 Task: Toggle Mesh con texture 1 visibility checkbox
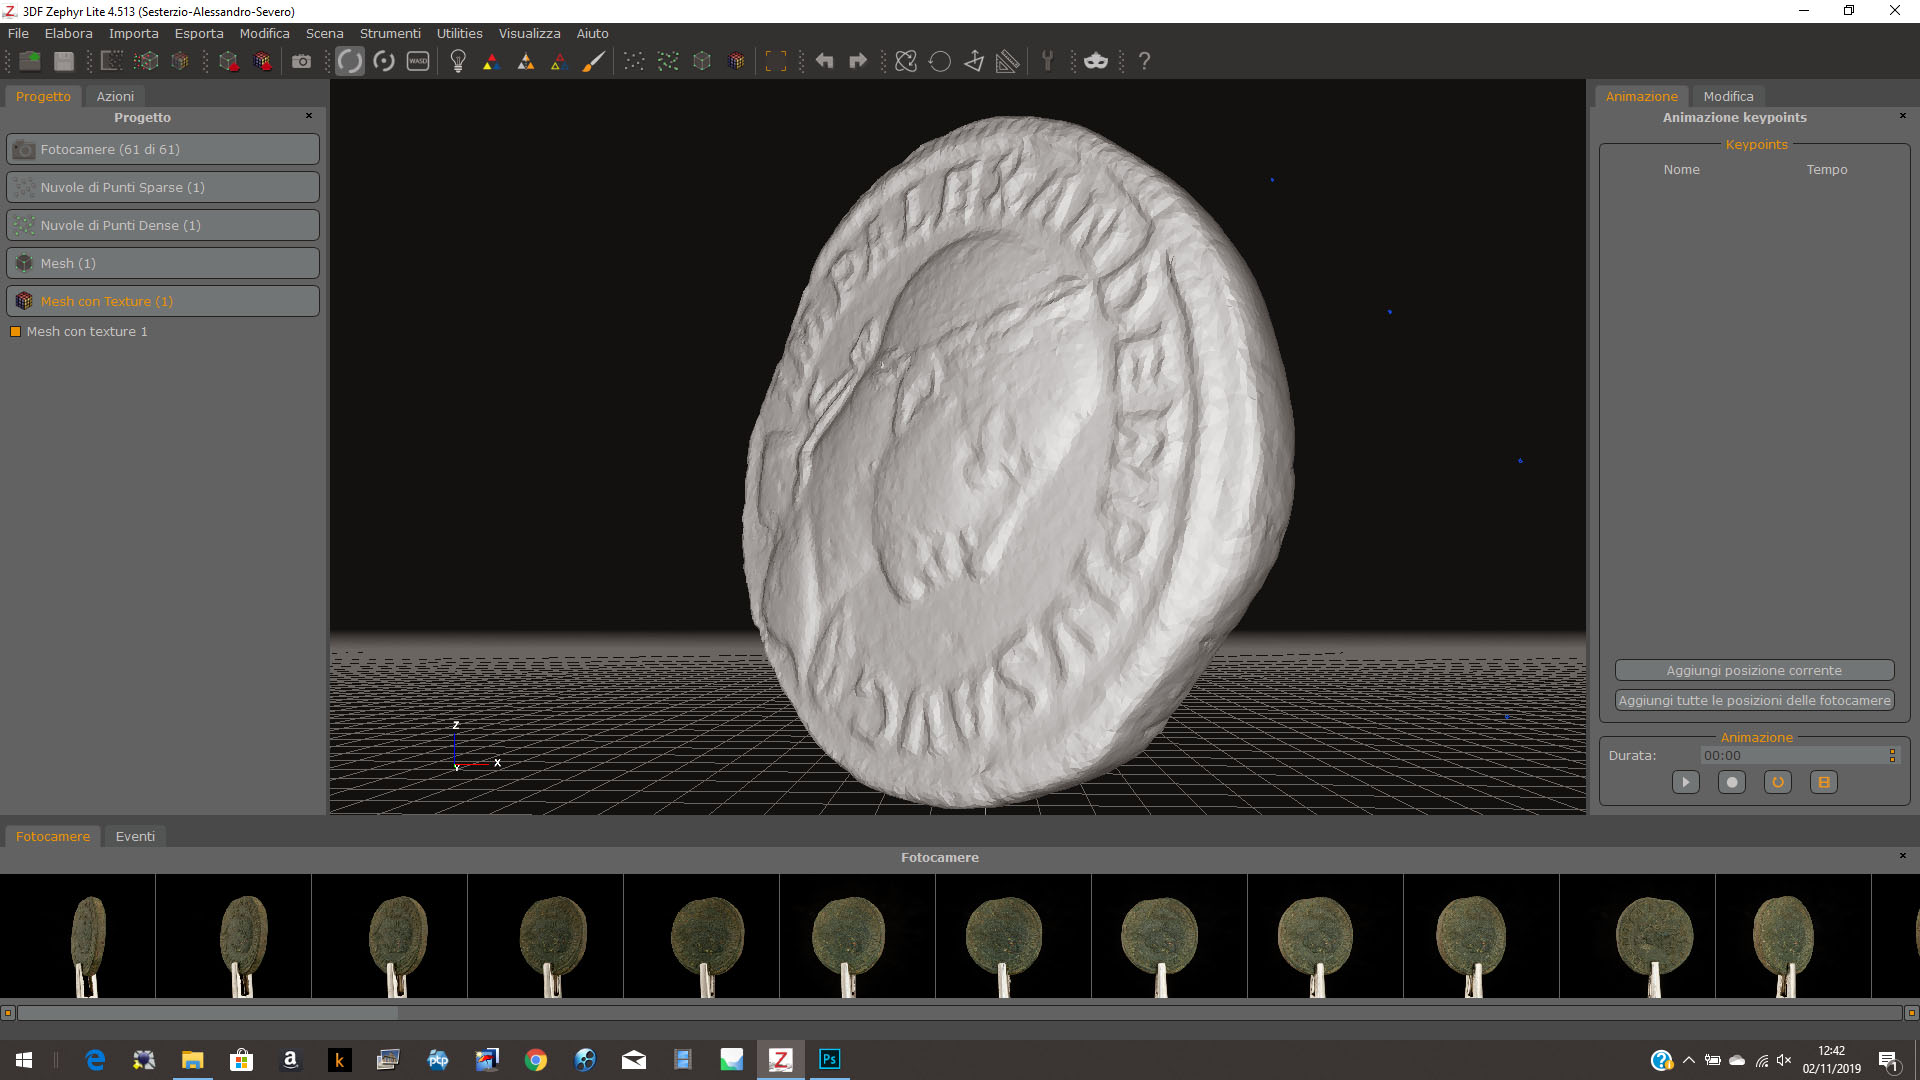click(x=15, y=331)
